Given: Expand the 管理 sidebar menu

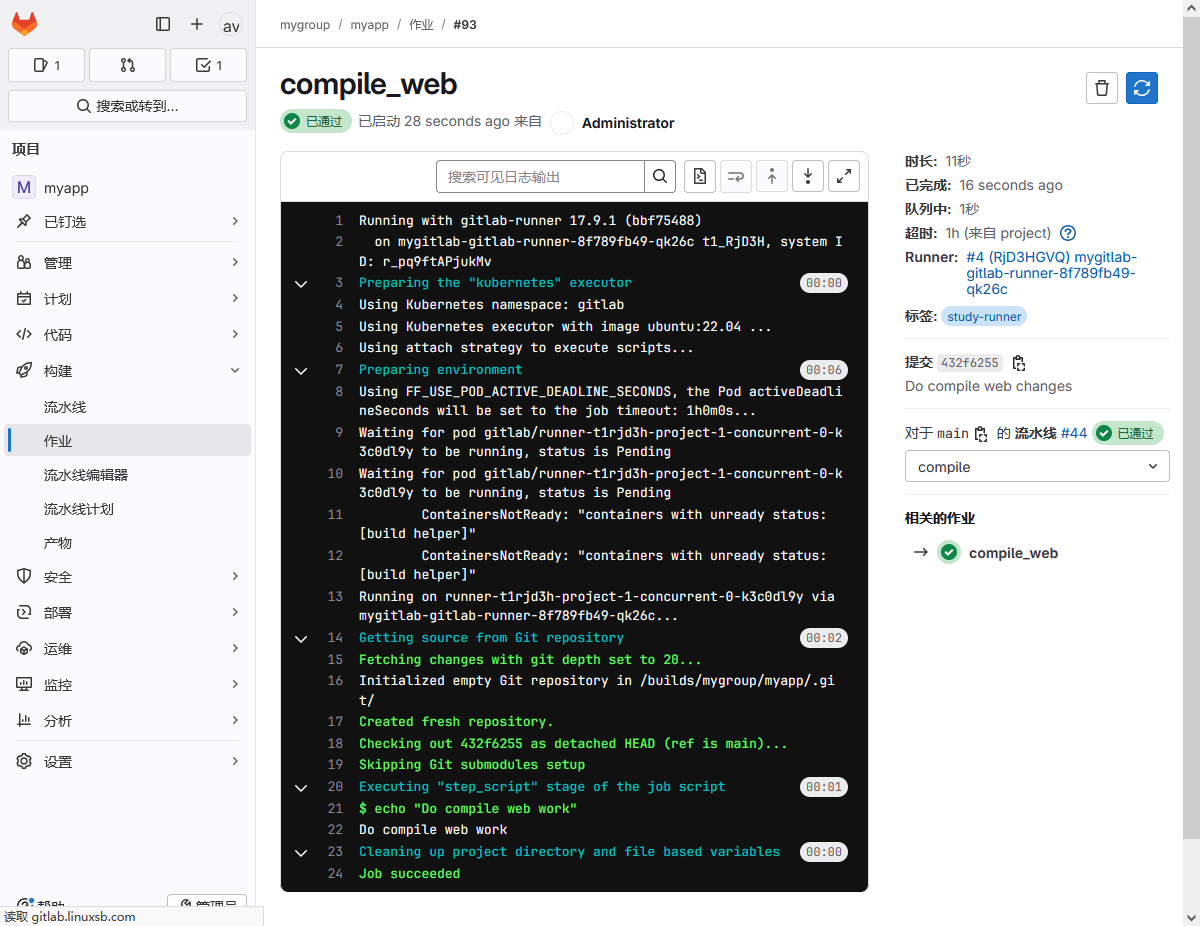Looking at the screenshot, I should tap(127, 263).
